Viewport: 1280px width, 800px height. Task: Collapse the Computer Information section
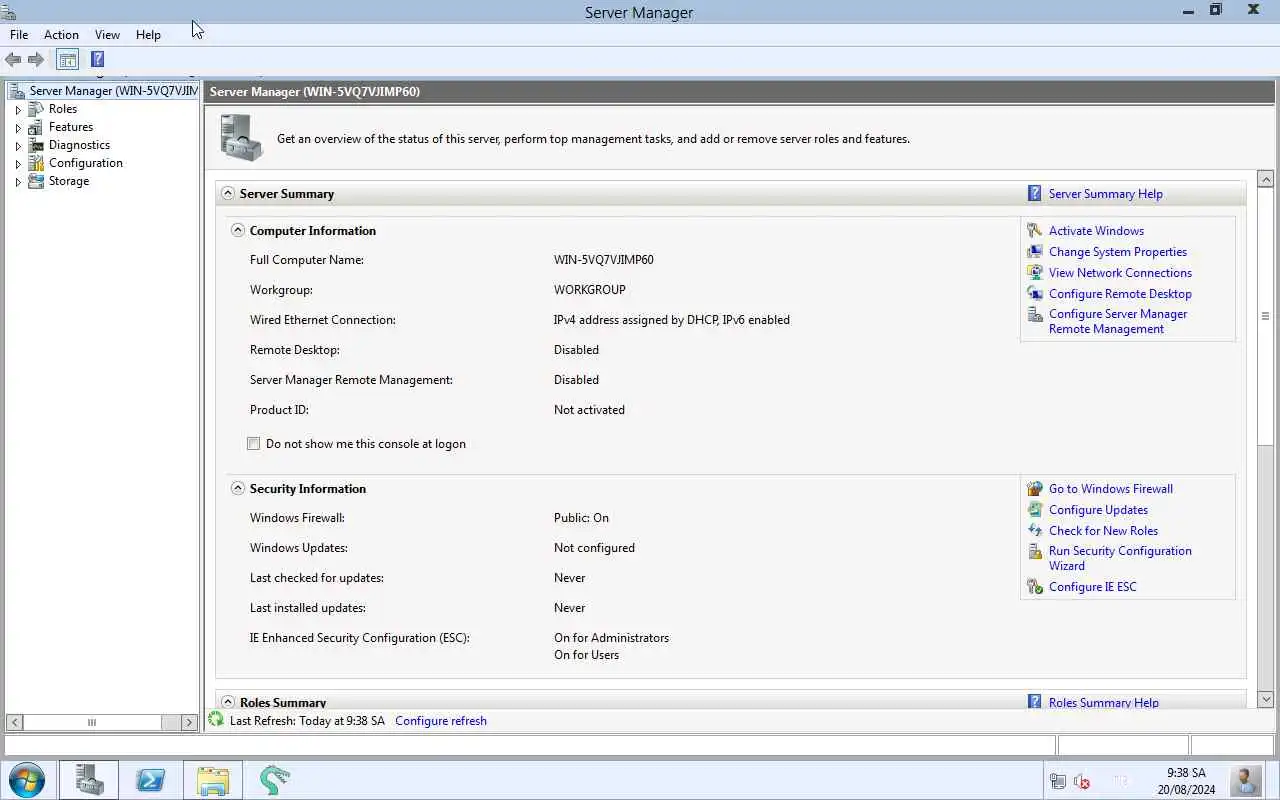tap(238, 231)
